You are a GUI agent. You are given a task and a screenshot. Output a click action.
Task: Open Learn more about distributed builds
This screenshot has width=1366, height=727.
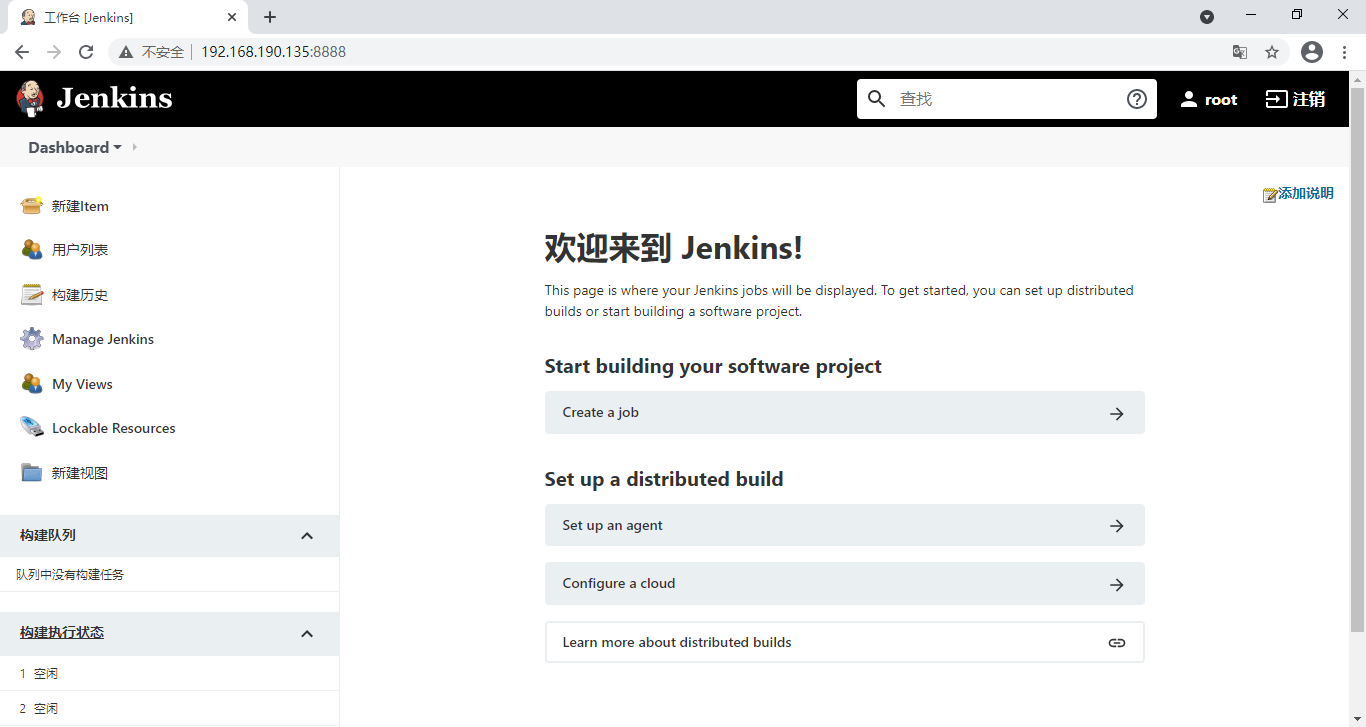tap(844, 642)
